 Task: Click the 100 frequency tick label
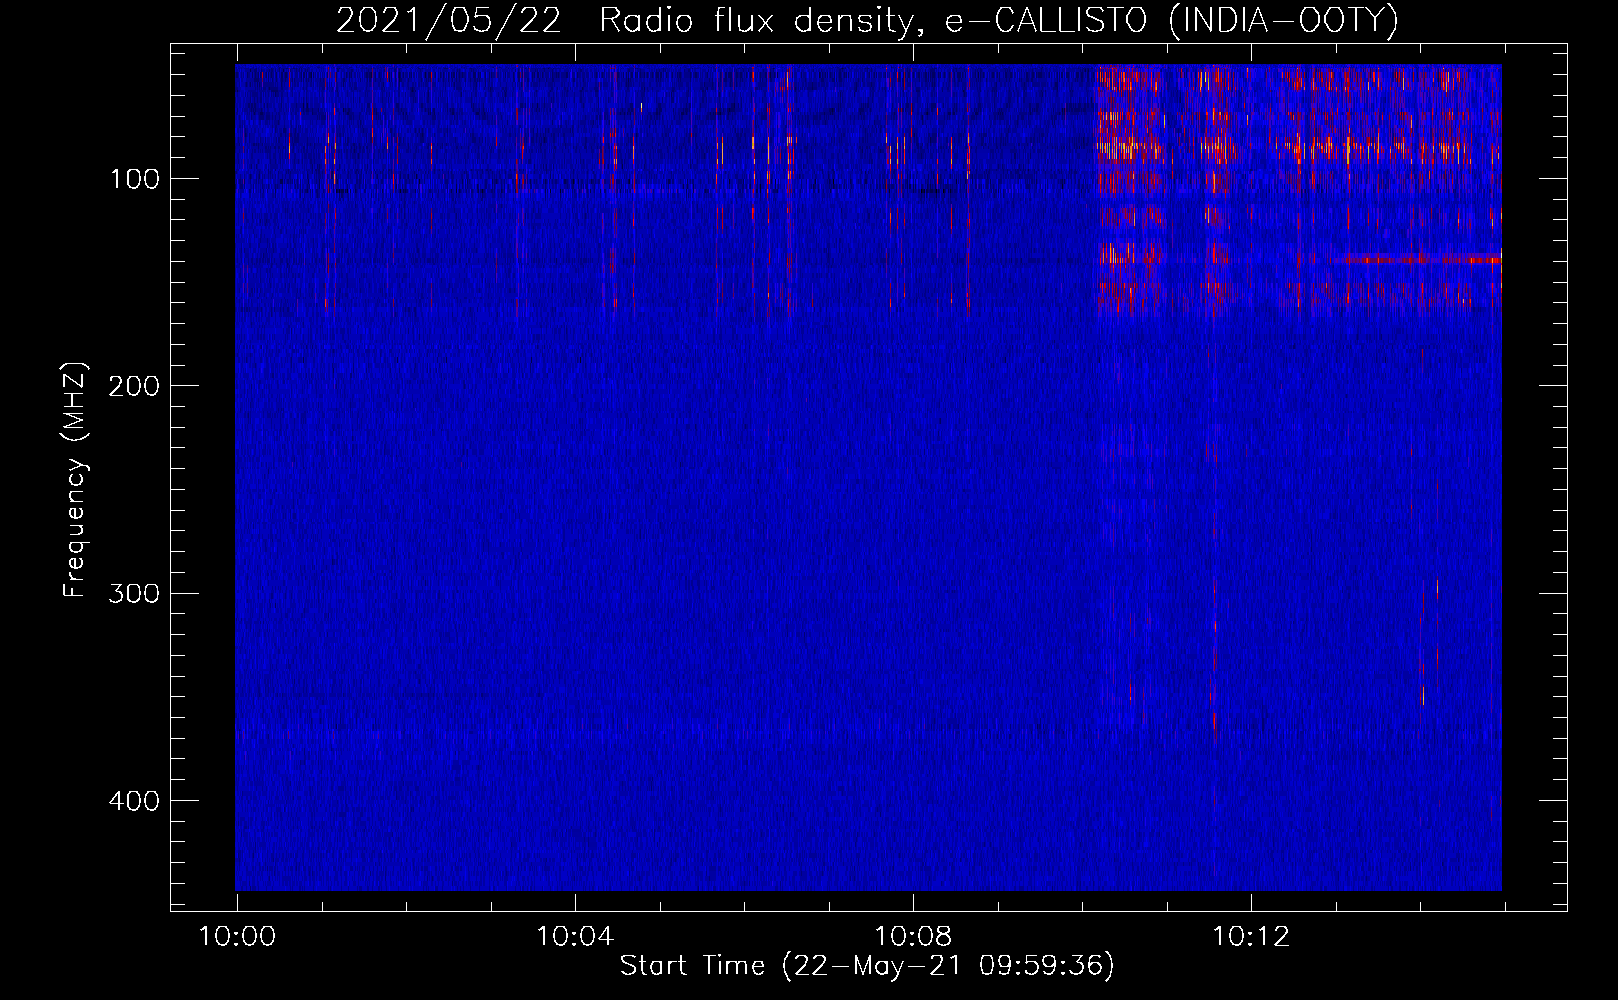click(134, 179)
